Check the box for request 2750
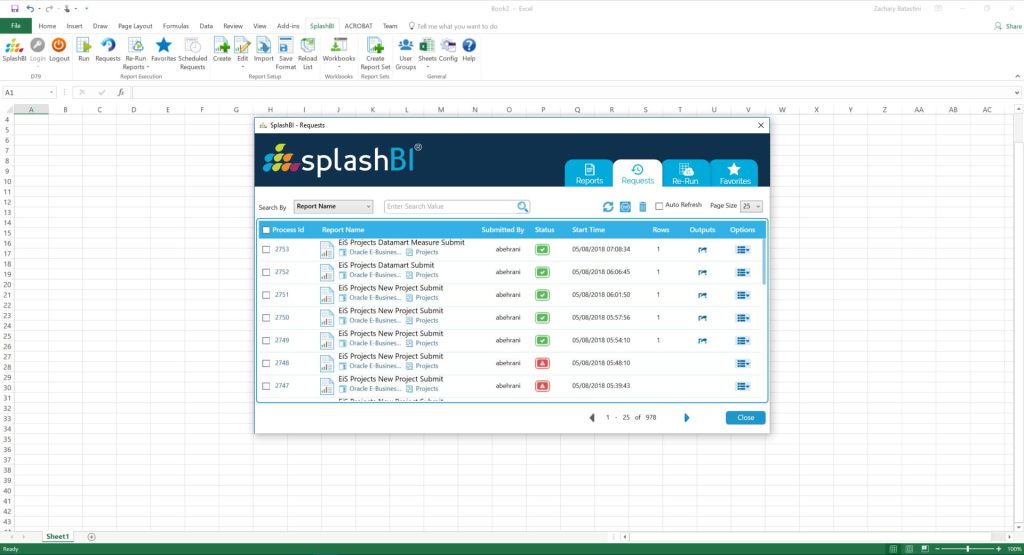The width and height of the screenshot is (1024, 555). 266,318
